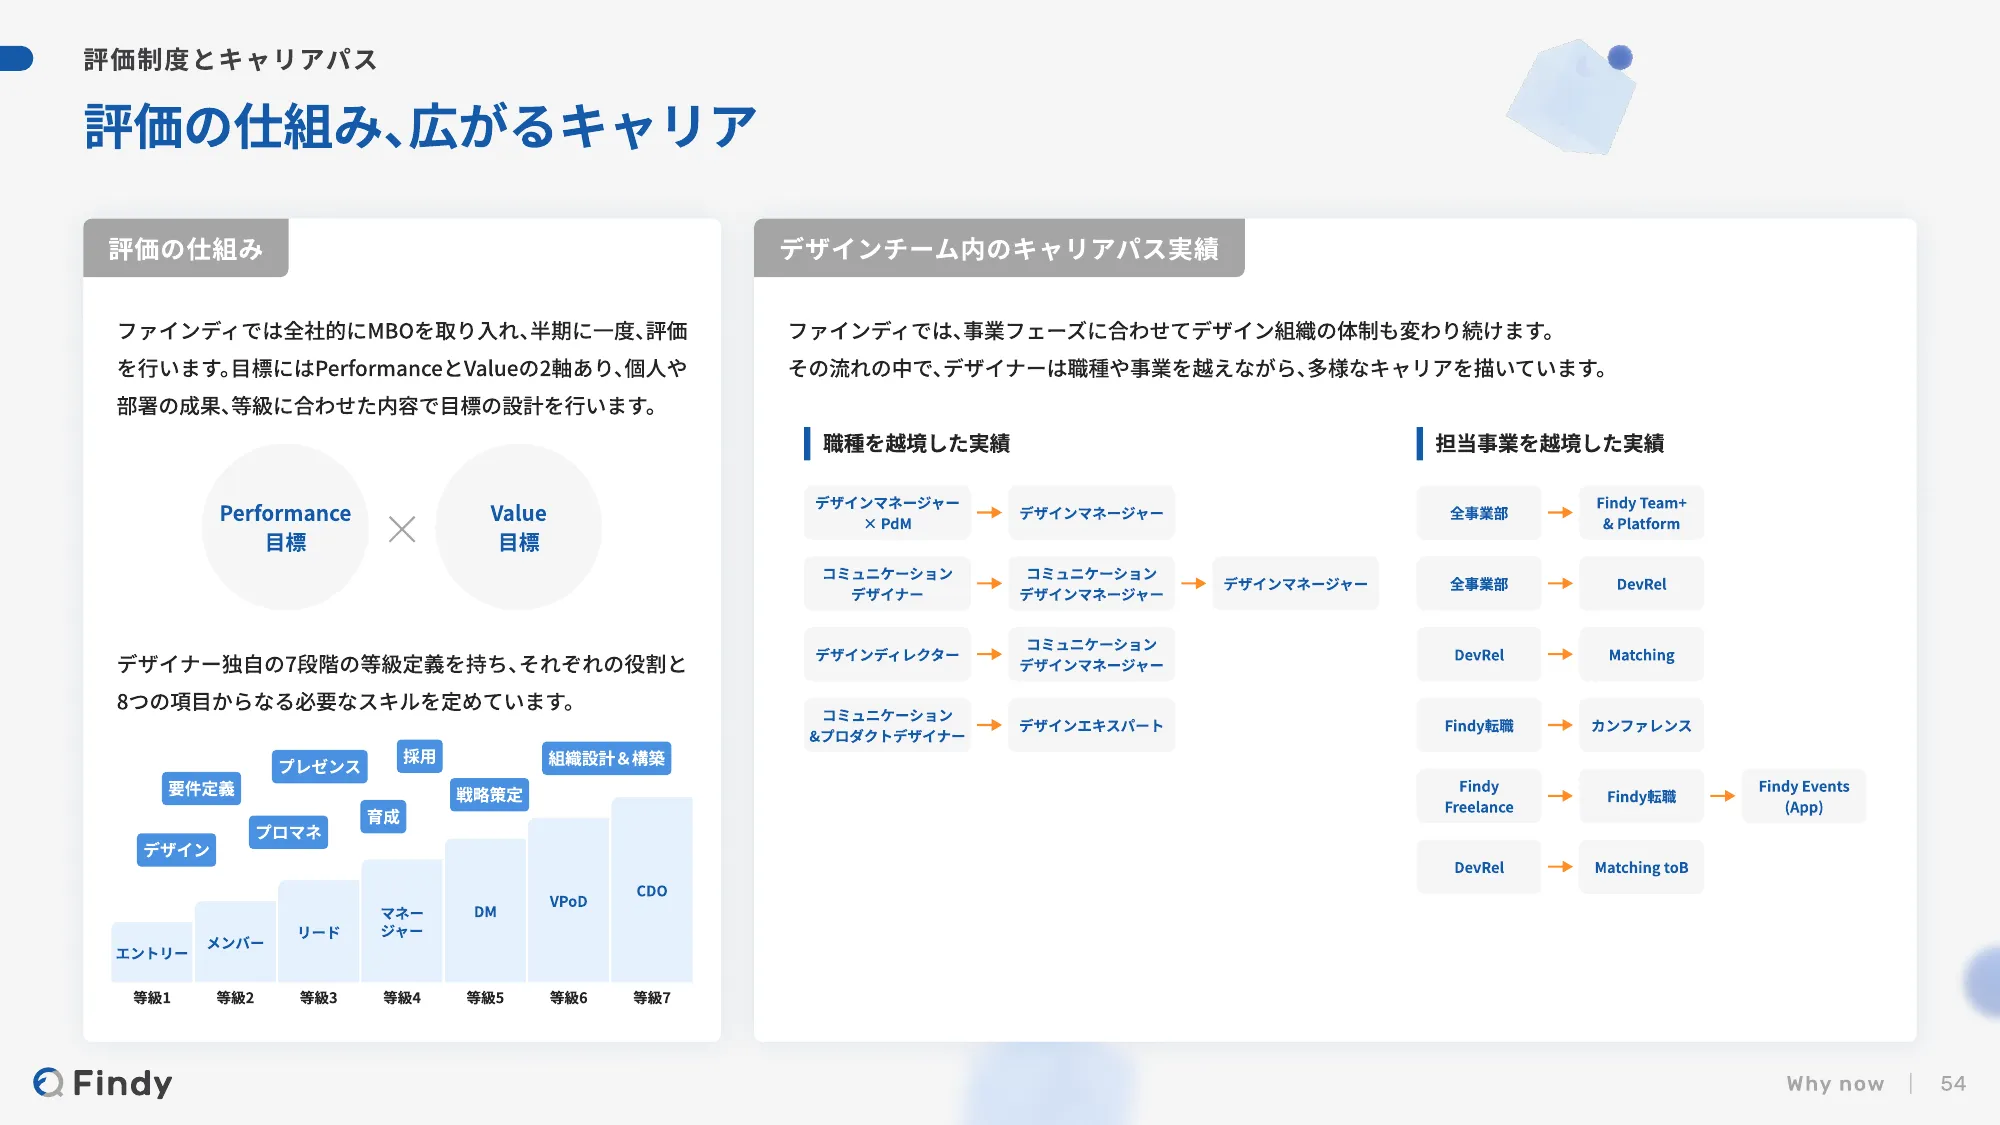
Task: Click the マネージャー grade bar
Action: pos(402,921)
